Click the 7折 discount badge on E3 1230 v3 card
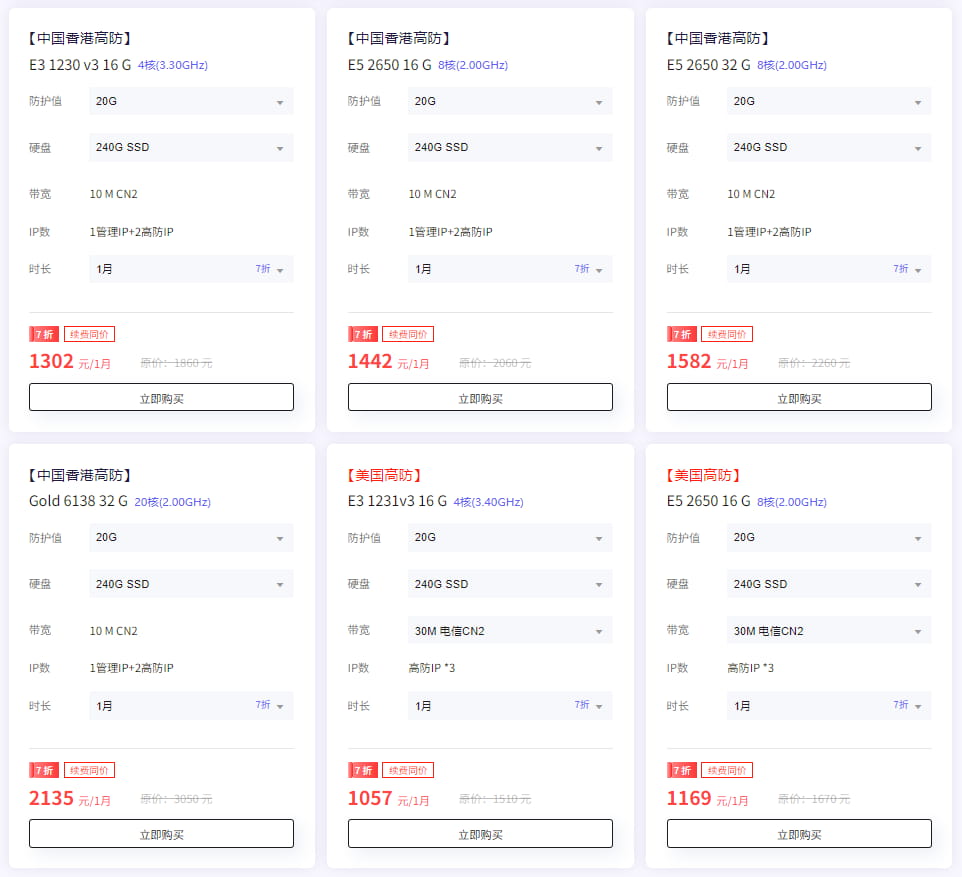 coord(44,334)
